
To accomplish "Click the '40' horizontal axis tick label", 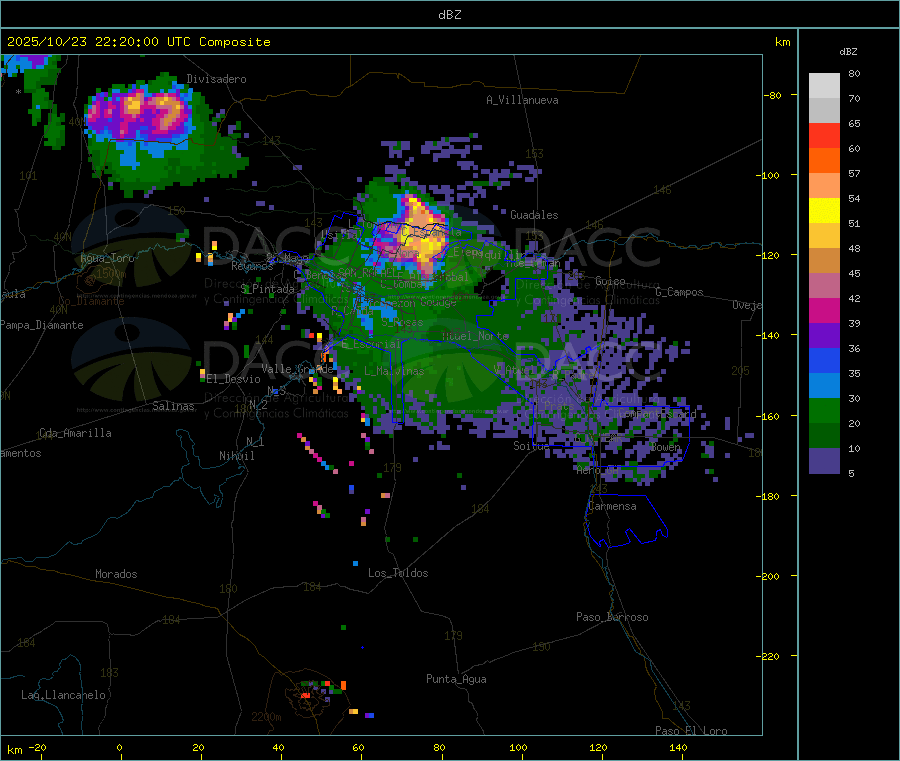I will click(x=278, y=747).
